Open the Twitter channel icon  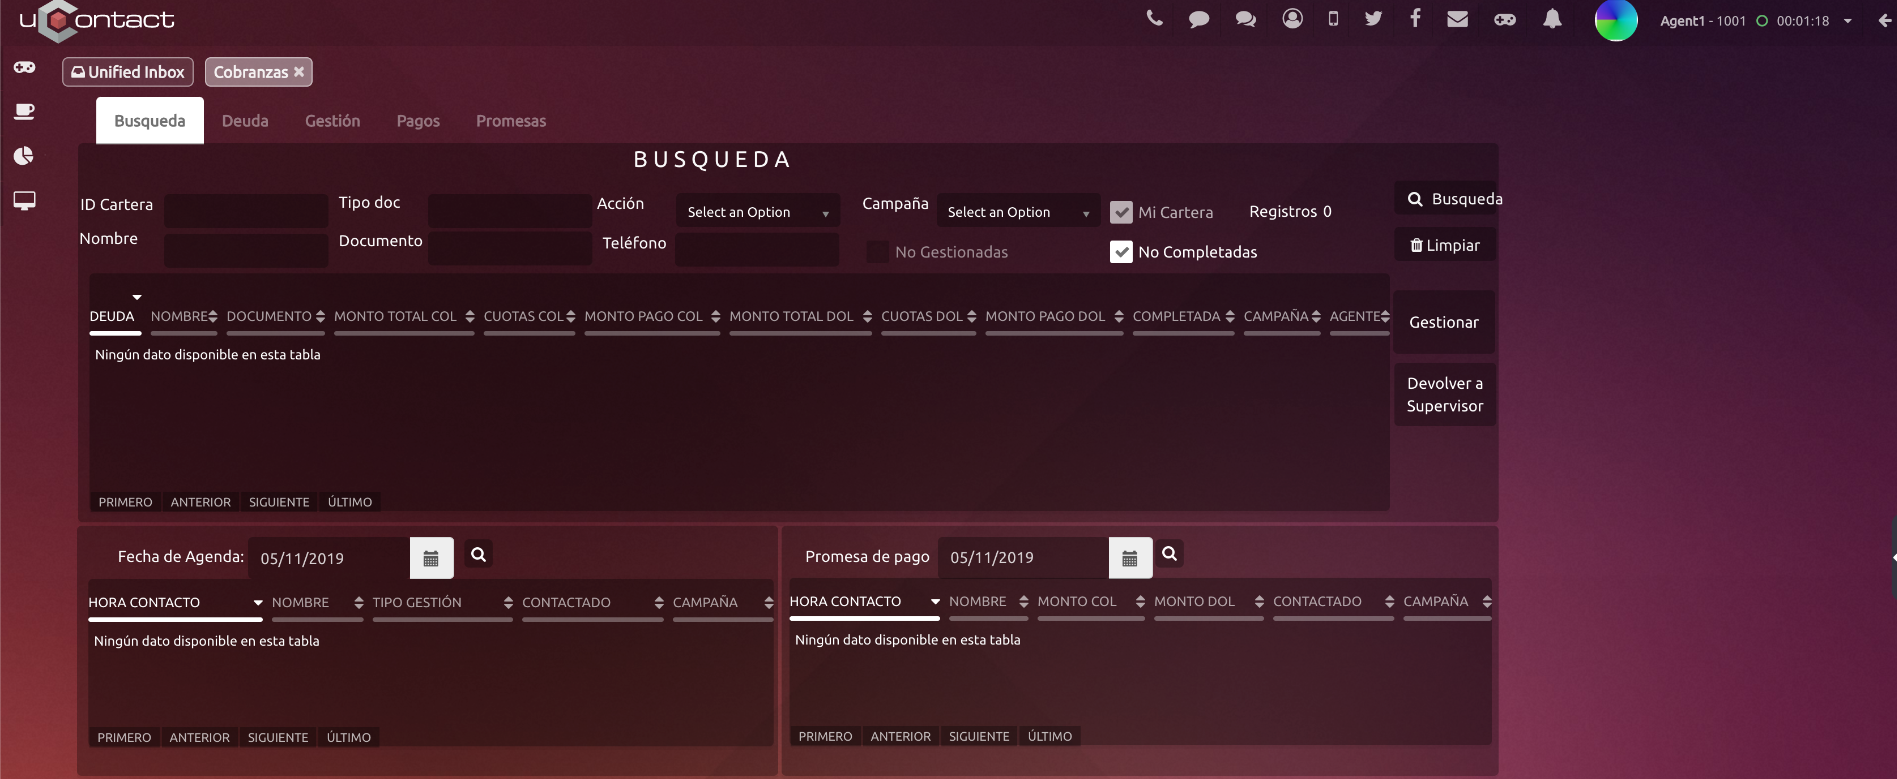[x=1373, y=18]
